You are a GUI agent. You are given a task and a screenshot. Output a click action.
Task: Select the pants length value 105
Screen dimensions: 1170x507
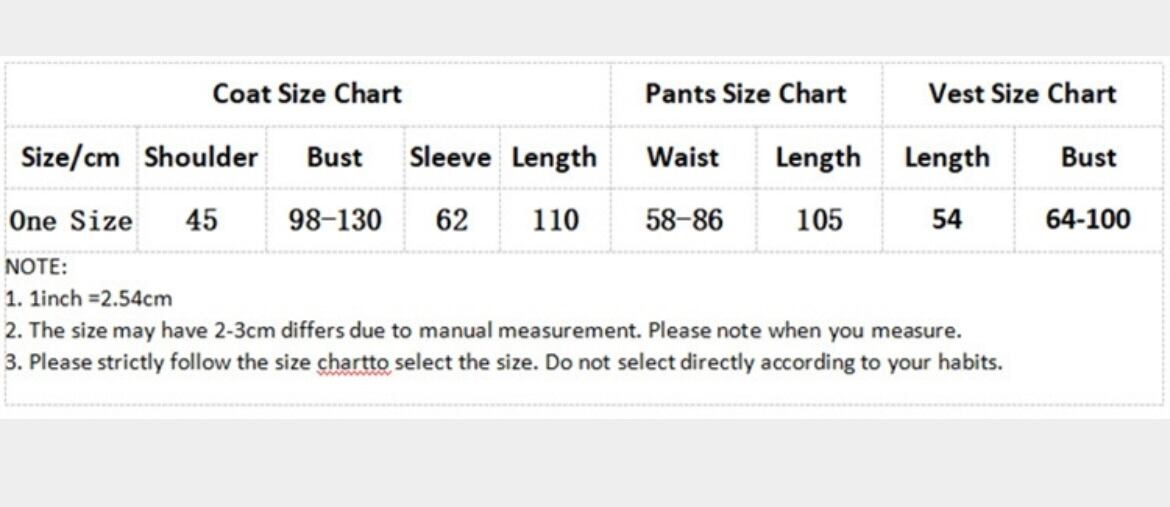819,220
